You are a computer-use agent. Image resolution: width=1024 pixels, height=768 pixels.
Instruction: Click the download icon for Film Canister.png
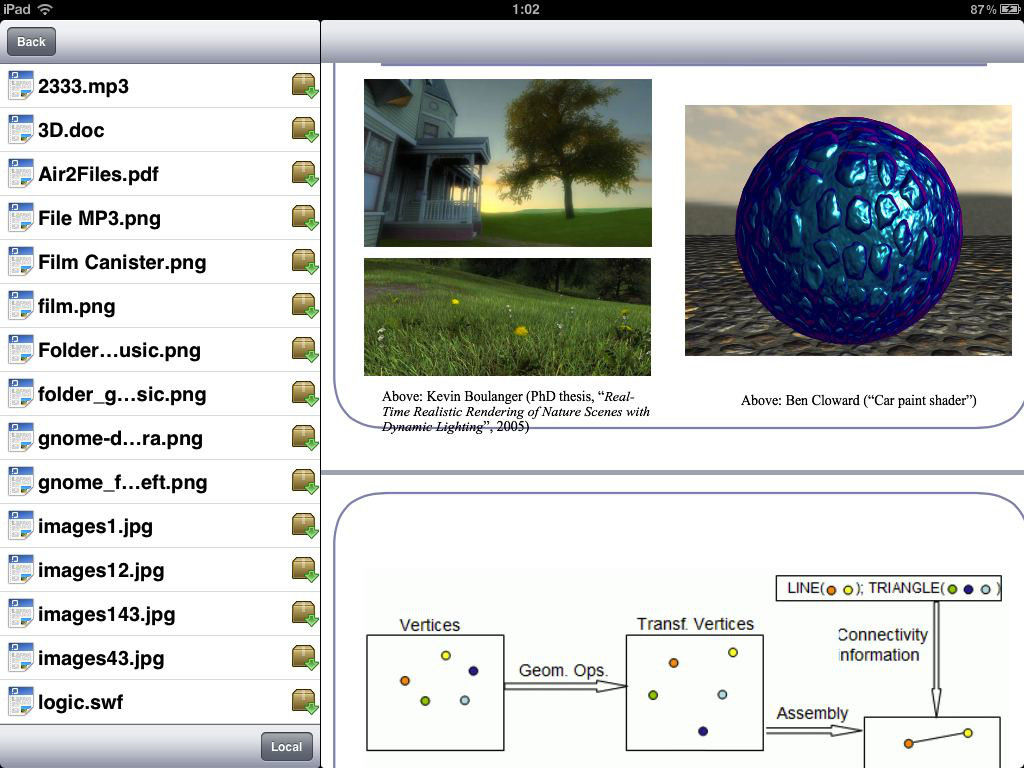coord(304,261)
